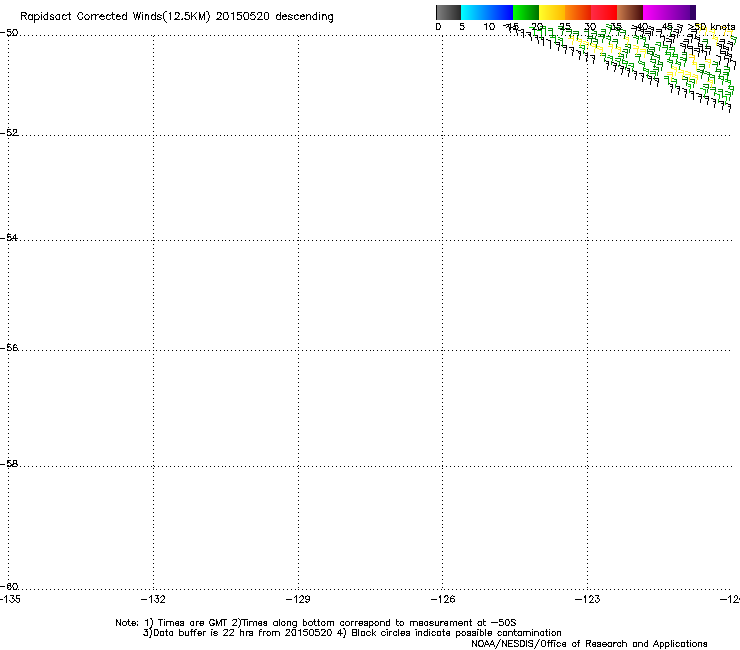Click the latitude label '-54'

click(9, 237)
